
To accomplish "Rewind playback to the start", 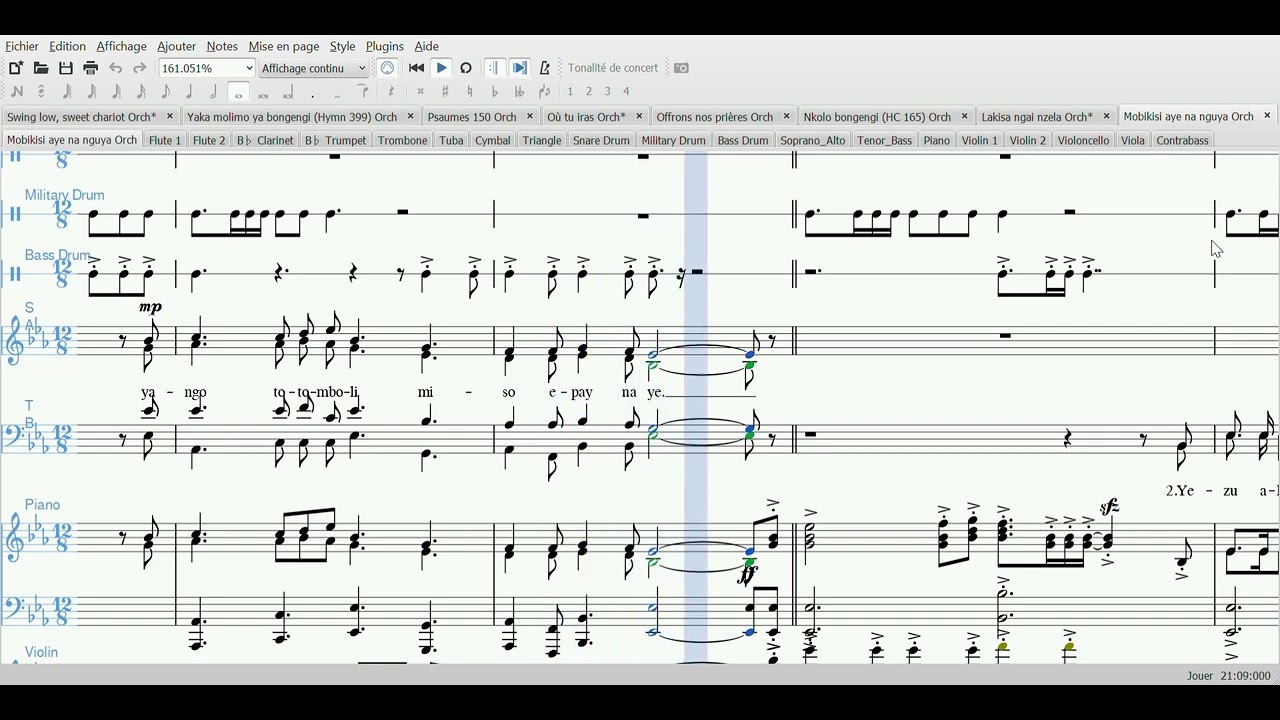I will (416, 68).
